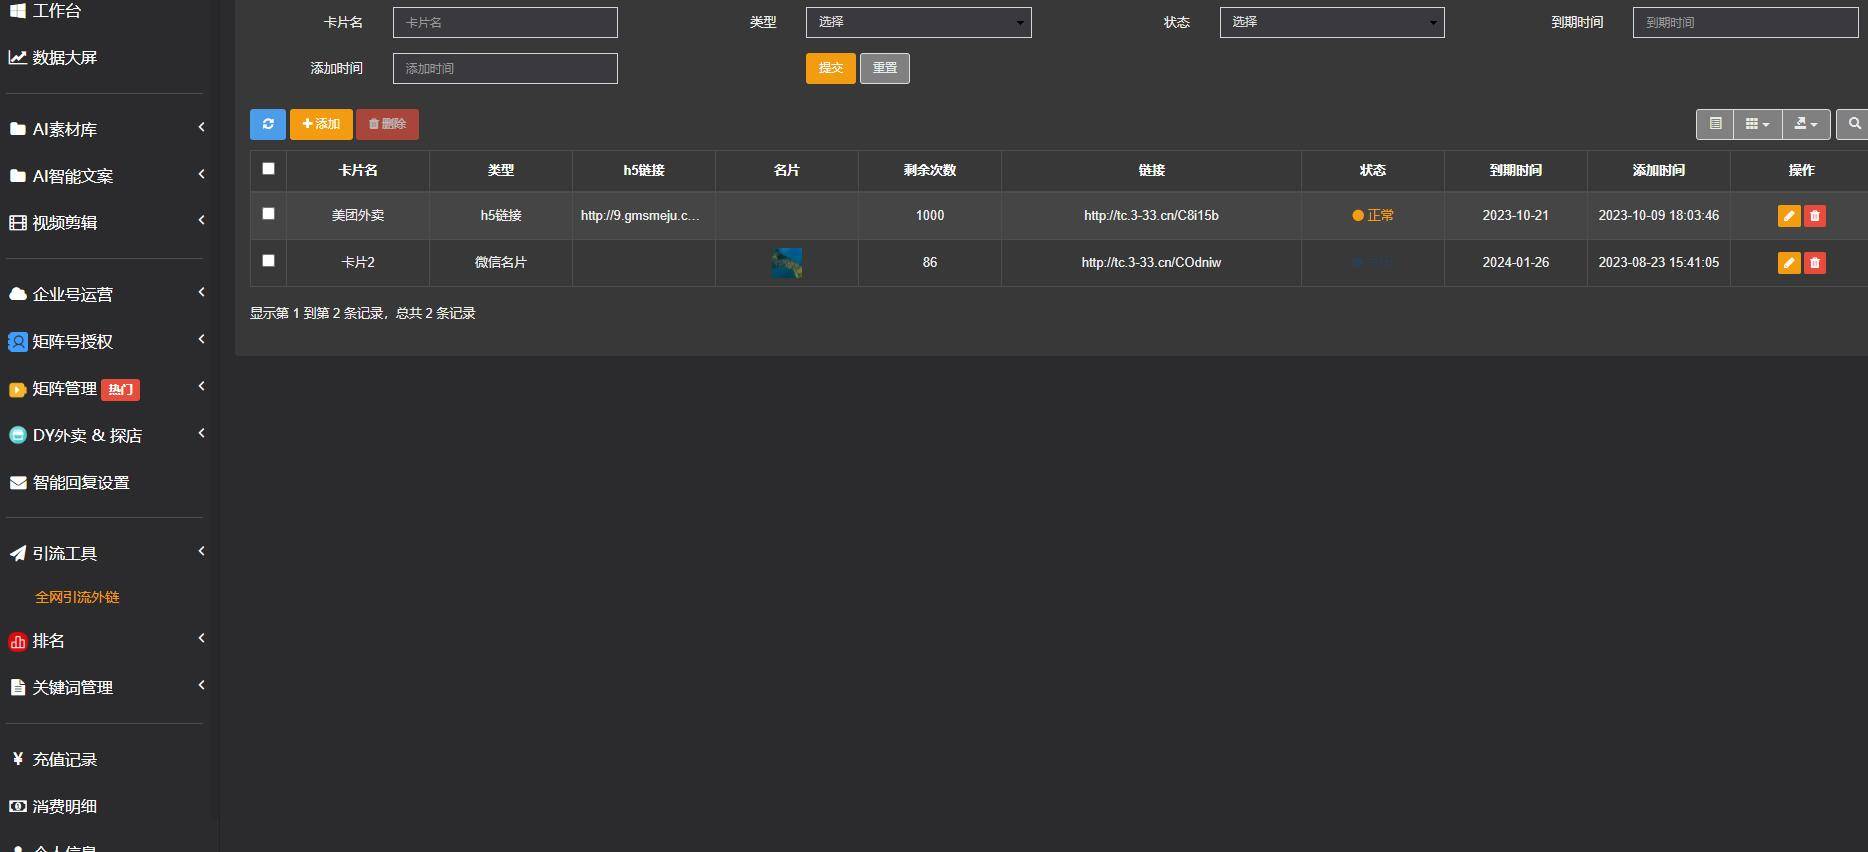The height and width of the screenshot is (852, 1868).
Task: Open 数据大屏 from the sidebar
Action: click(x=64, y=58)
